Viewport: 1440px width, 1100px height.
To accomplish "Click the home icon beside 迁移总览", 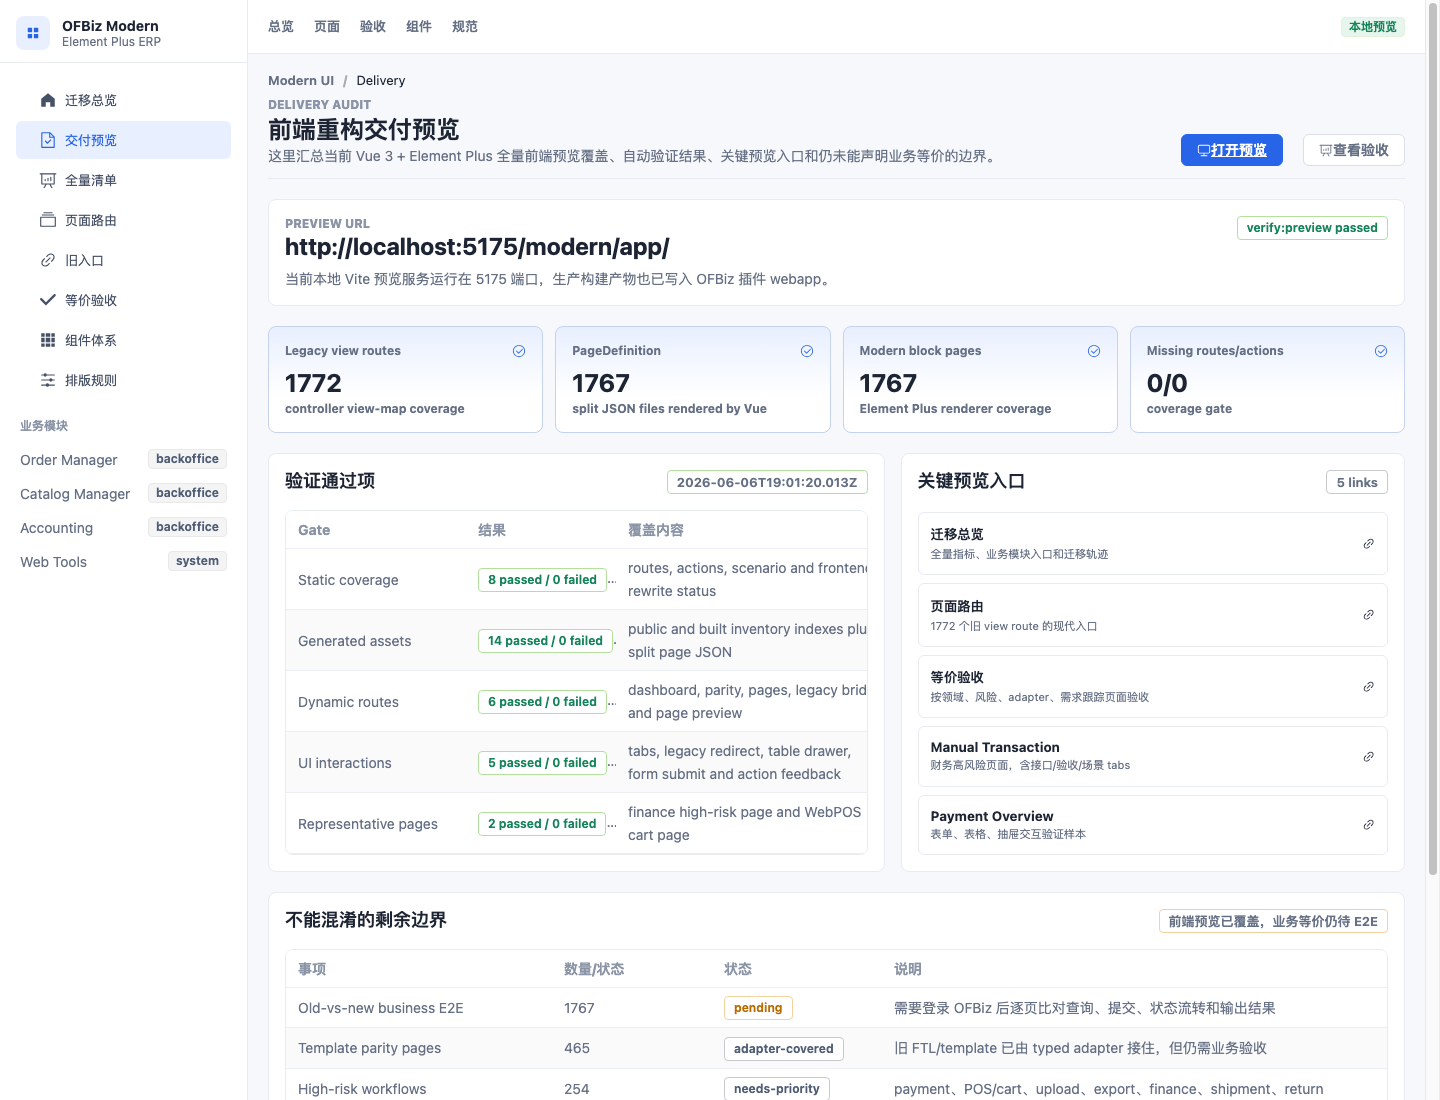I will coord(48,100).
